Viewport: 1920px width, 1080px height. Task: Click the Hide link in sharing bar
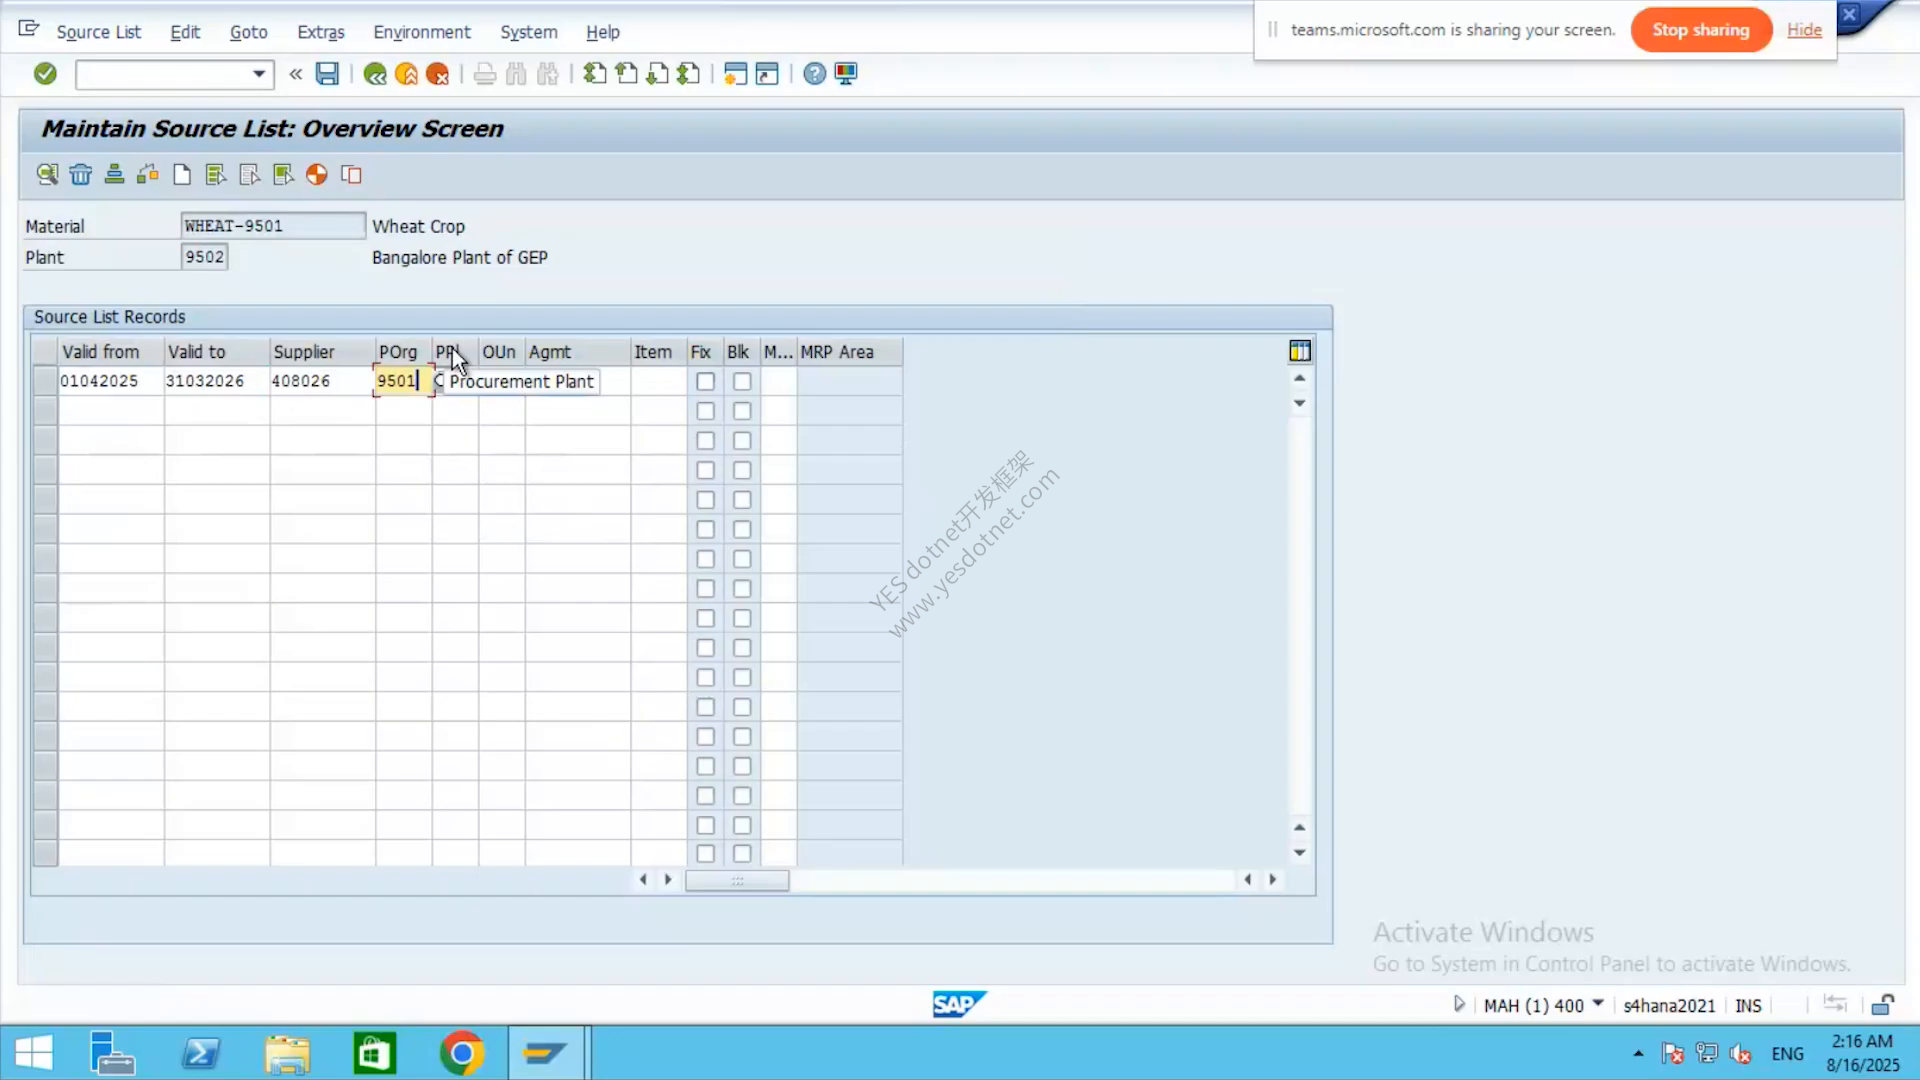point(1804,30)
